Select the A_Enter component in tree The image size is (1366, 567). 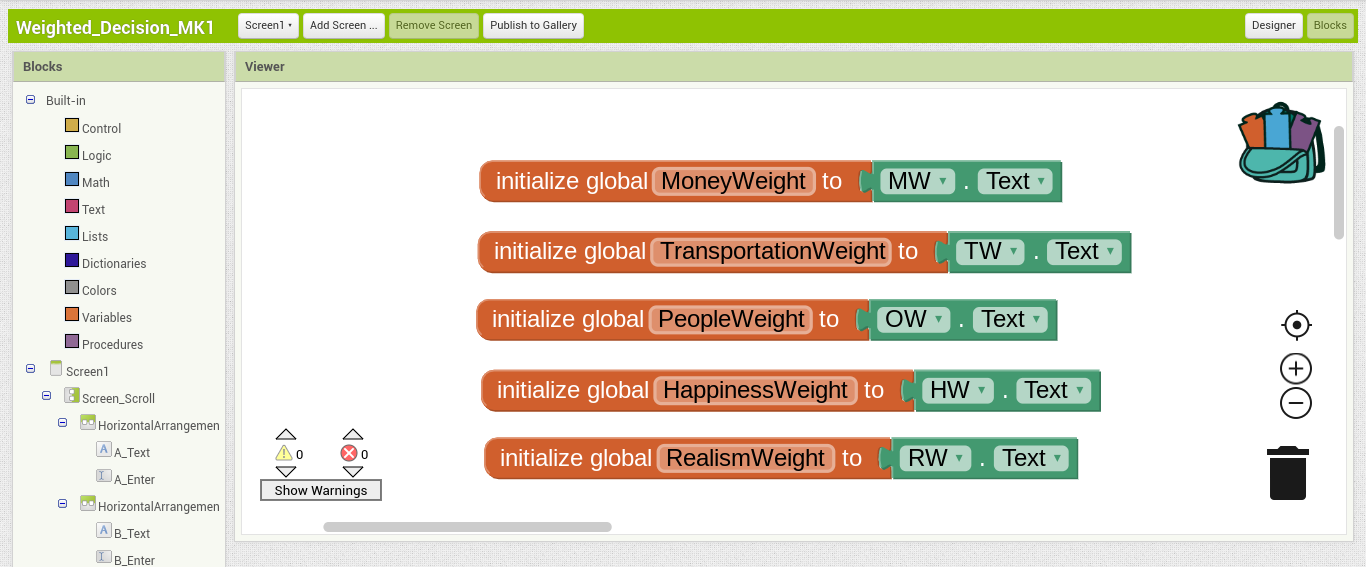click(x=134, y=480)
